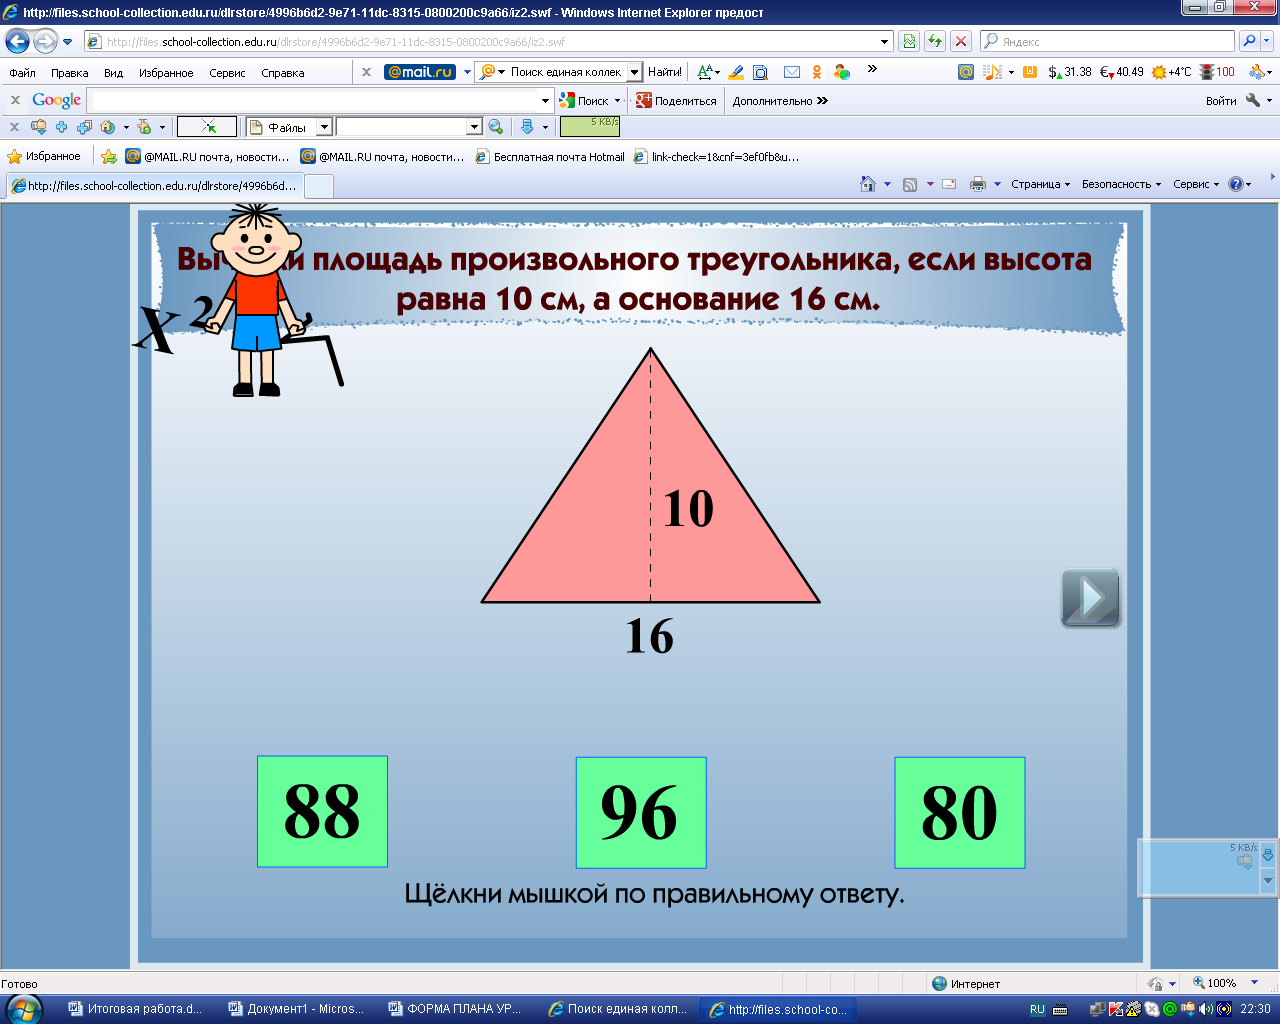Screen dimensions: 1280x1024
Task: Open the Файлы combo box dropdown
Action: tap(324, 127)
